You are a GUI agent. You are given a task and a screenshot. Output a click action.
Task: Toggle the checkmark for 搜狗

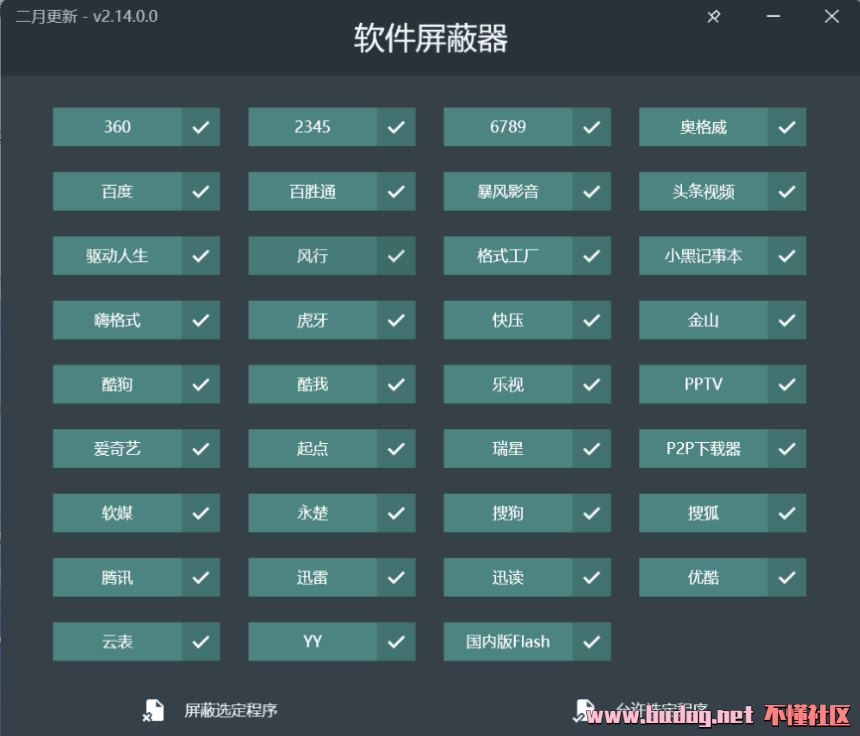591,513
